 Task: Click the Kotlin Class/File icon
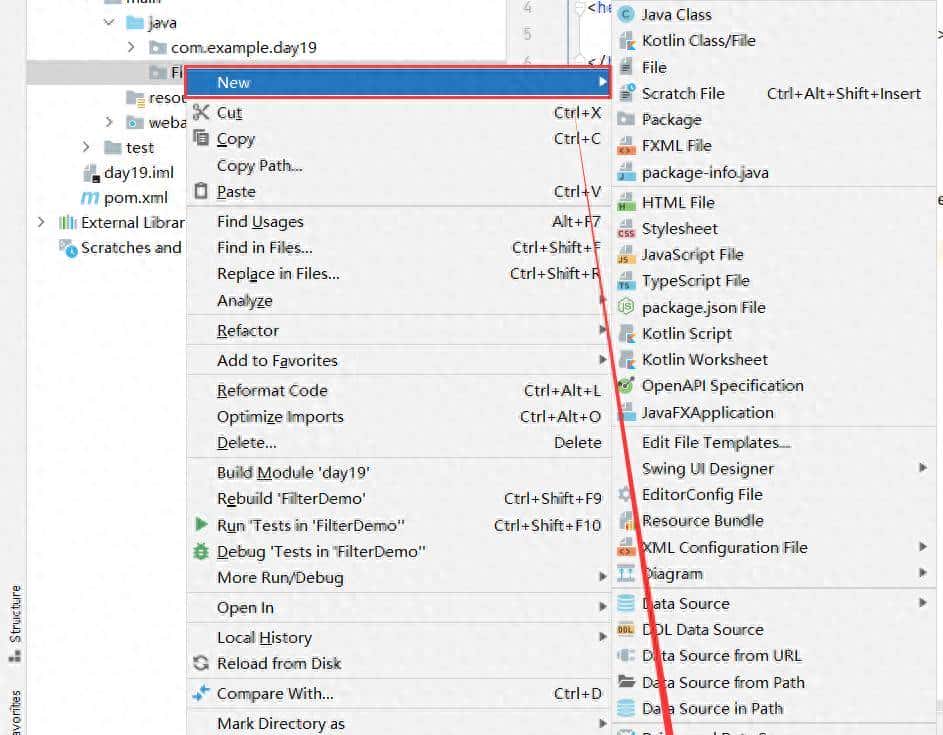627,41
